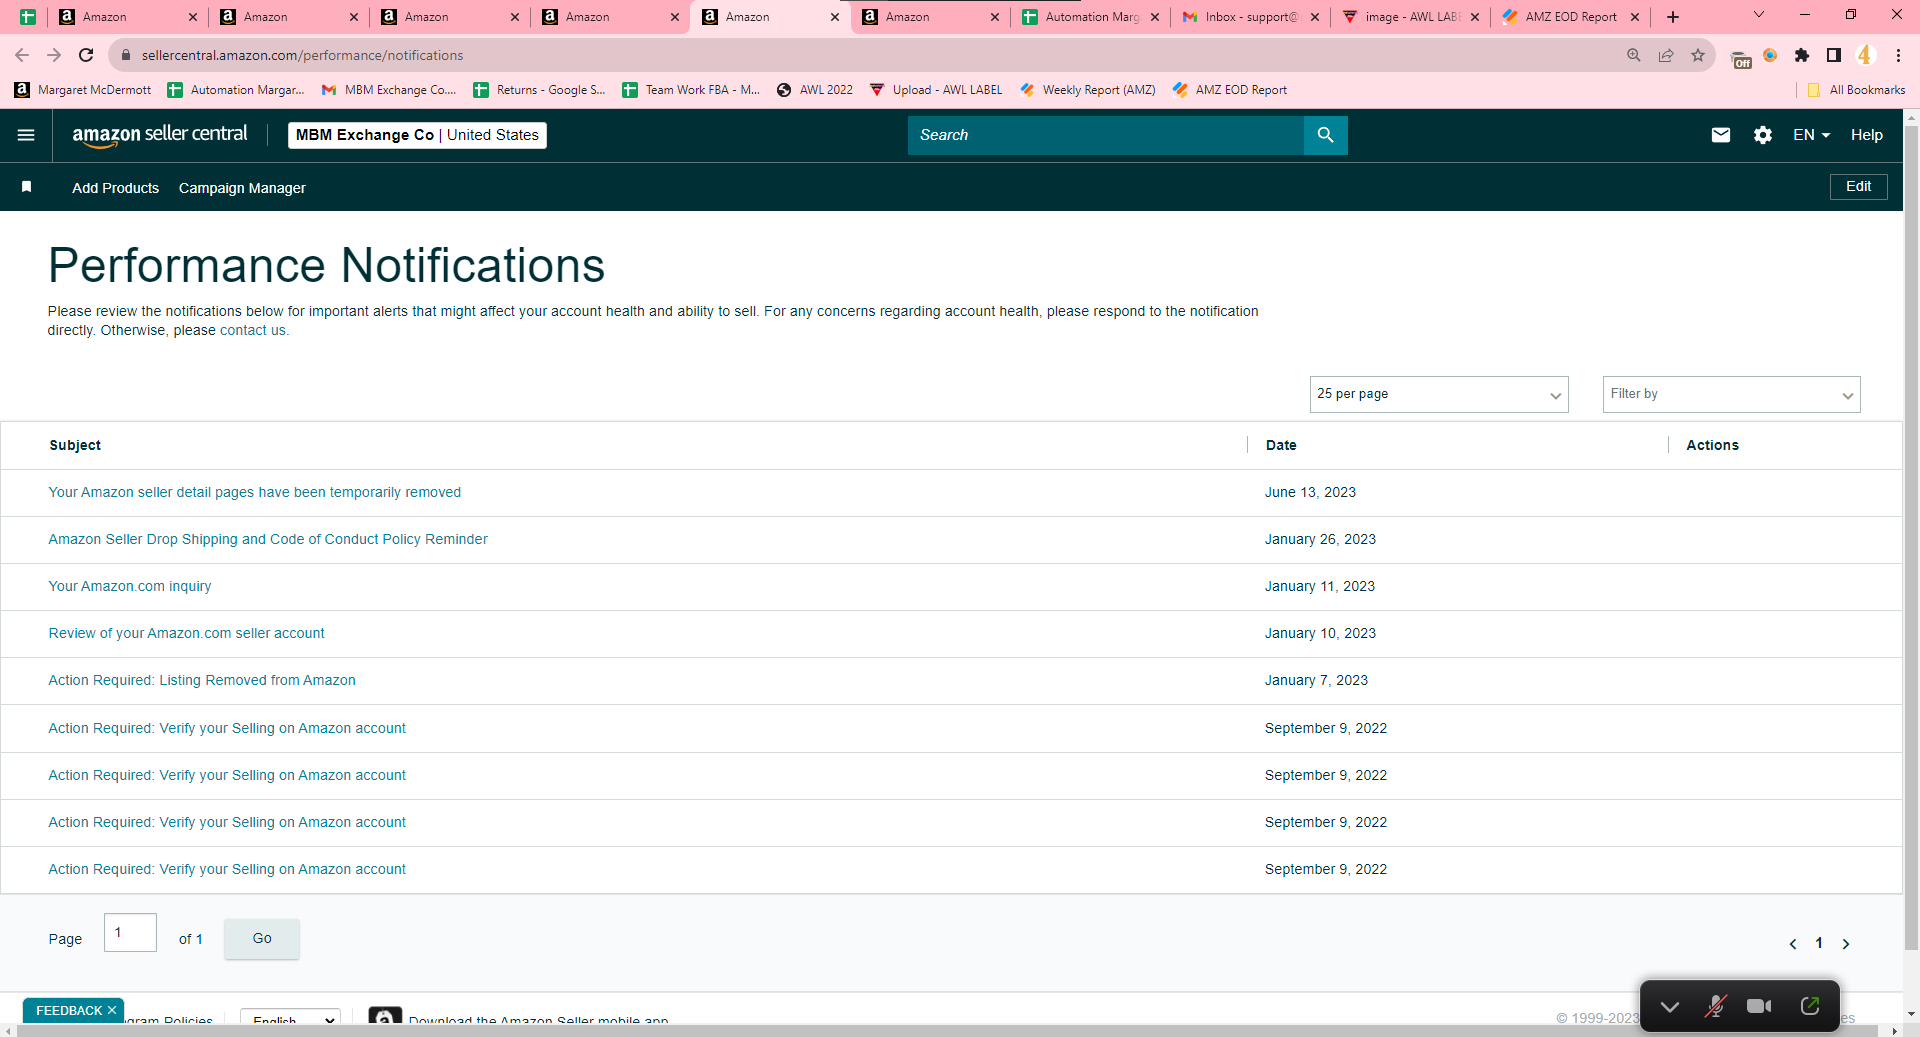Click the zoom magnifier icon in address bar
1920x1037 pixels.
point(1634,55)
